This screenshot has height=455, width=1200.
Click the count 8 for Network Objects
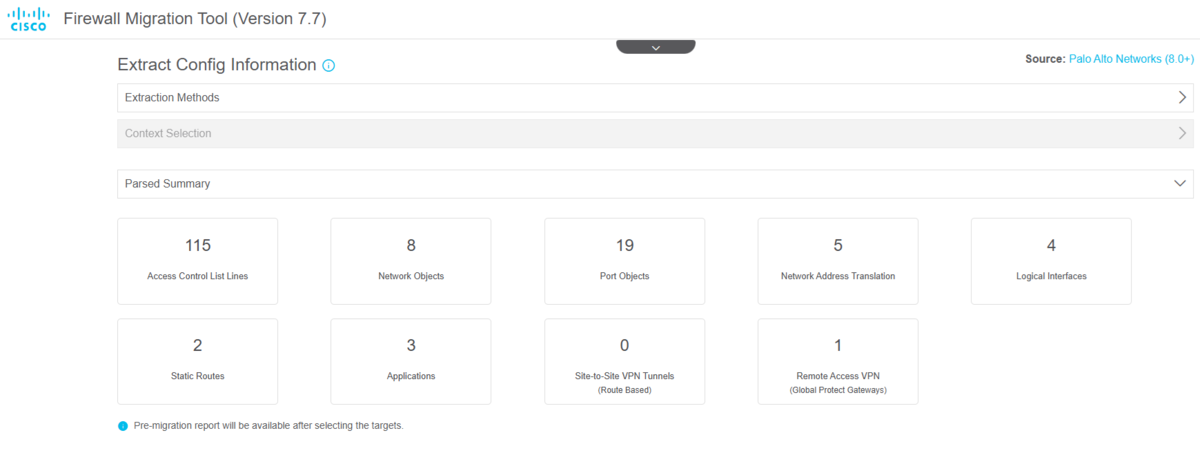pyautogui.click(x=411, y=246)
